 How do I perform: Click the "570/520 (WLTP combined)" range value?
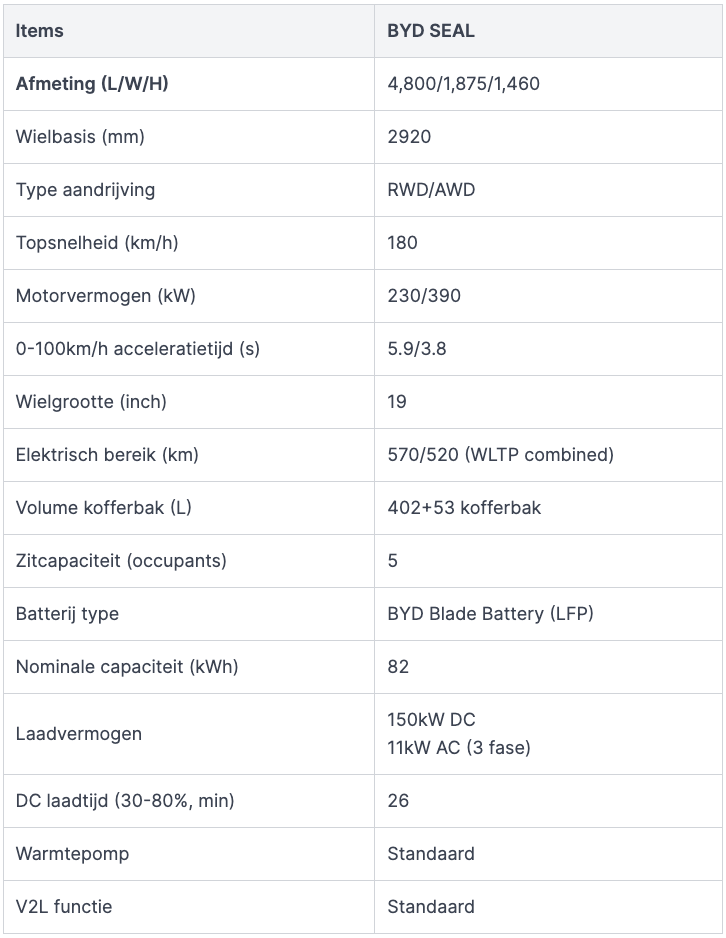pyautogui.click(x=500, y=455)
